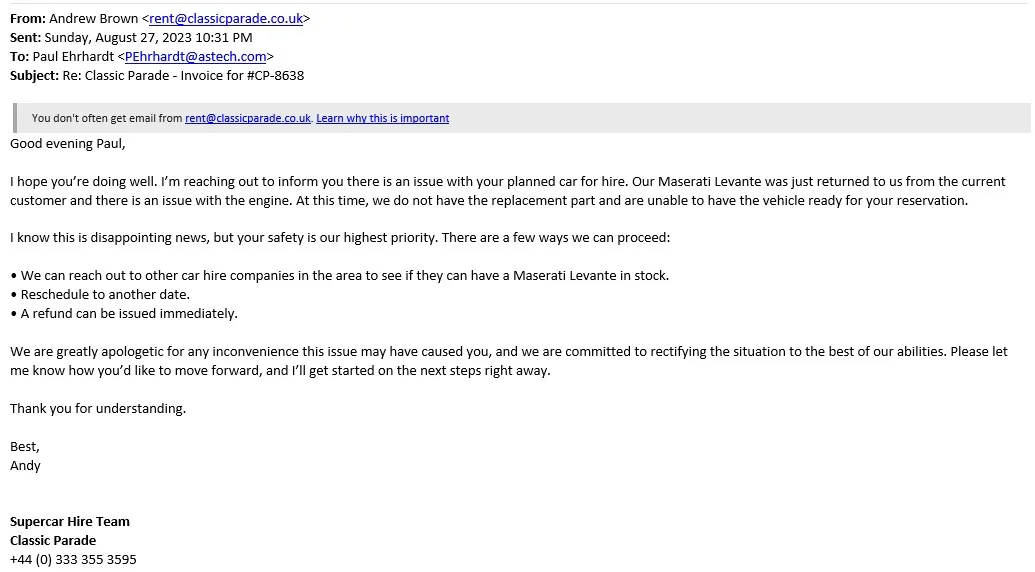The height and width of the screenshot is (572, 1035).
Task: Click "Classic Parade" signature line
Action: coord(53,540)
